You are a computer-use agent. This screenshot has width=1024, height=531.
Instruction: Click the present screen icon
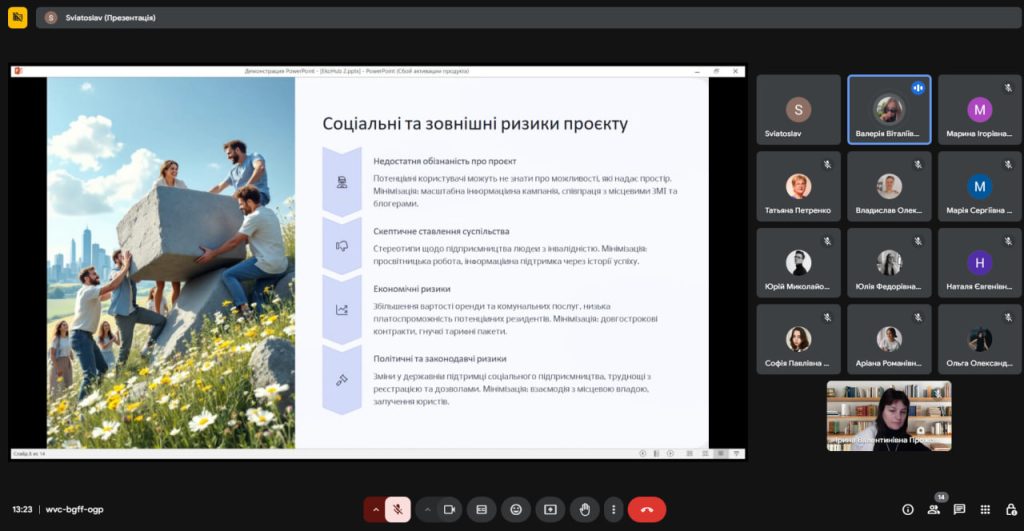pos(550,509)
